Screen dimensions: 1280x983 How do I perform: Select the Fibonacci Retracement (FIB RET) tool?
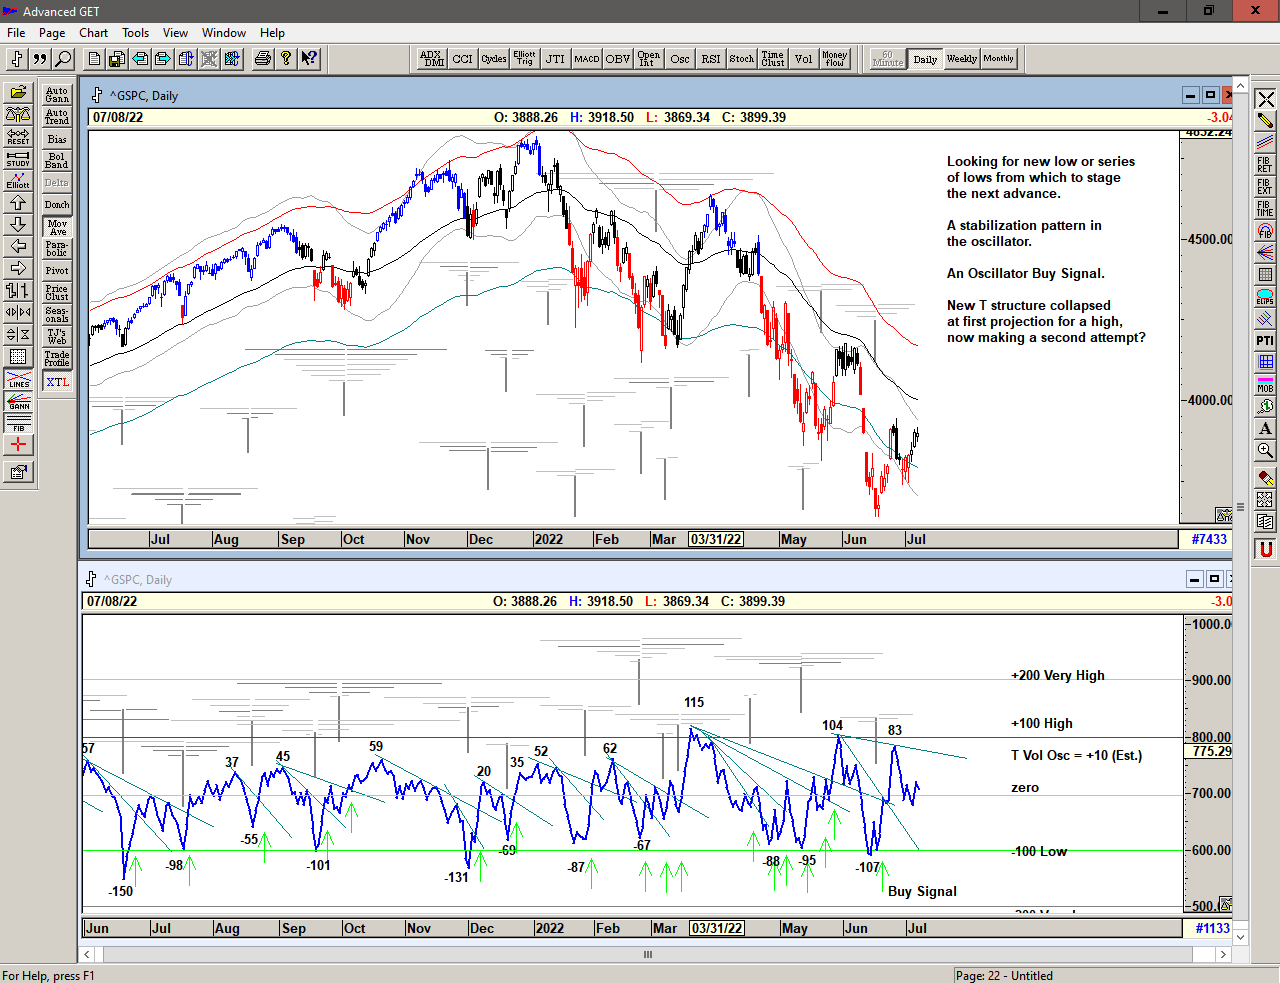click(x=1265, y=165)
